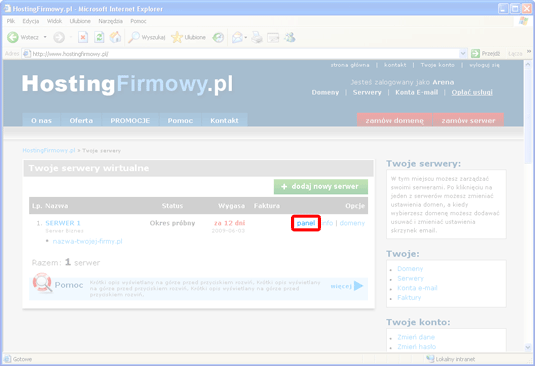Click the zamów serwer button
The image size is (535, 366).
(468, 120)
